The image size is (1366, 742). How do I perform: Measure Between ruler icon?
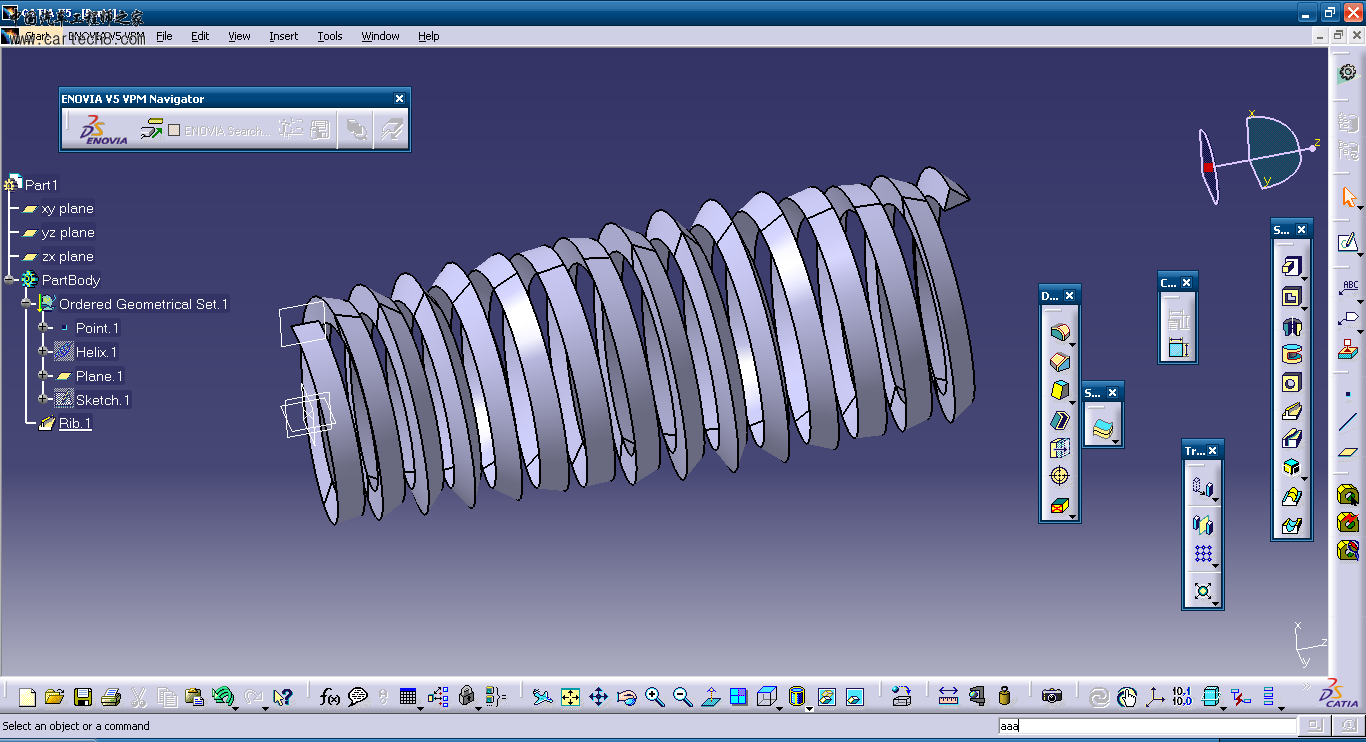948,697
